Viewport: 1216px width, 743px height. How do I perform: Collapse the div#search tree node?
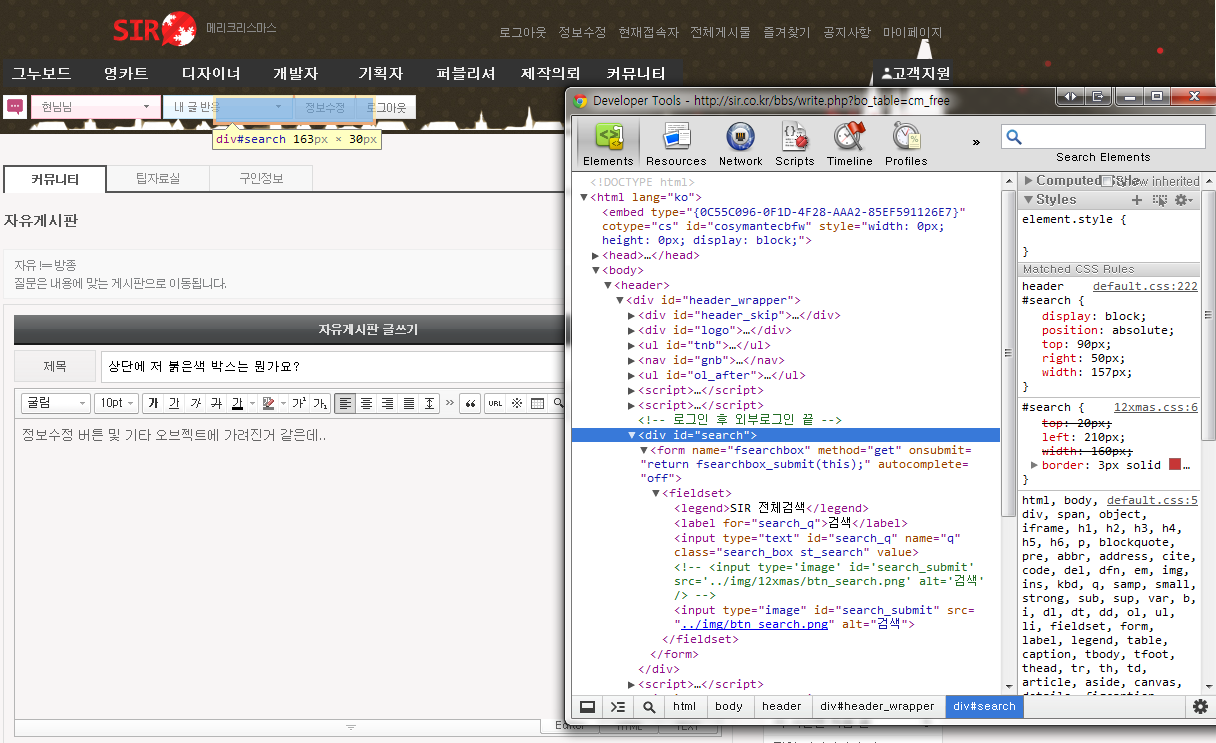point(632,436)
